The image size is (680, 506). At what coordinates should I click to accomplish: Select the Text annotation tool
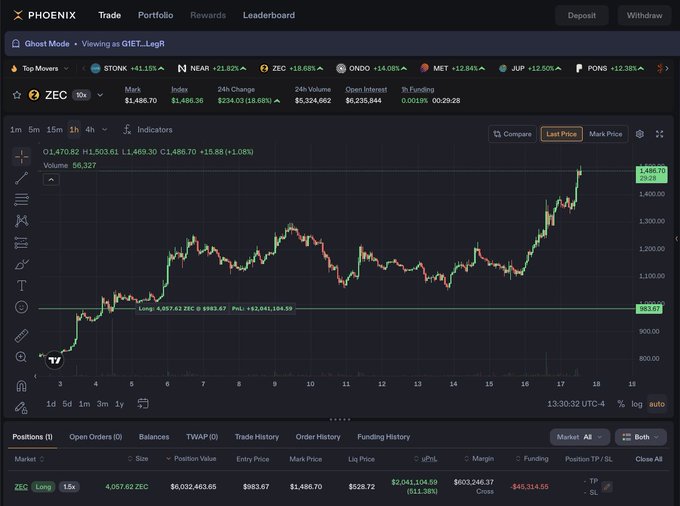21,285
